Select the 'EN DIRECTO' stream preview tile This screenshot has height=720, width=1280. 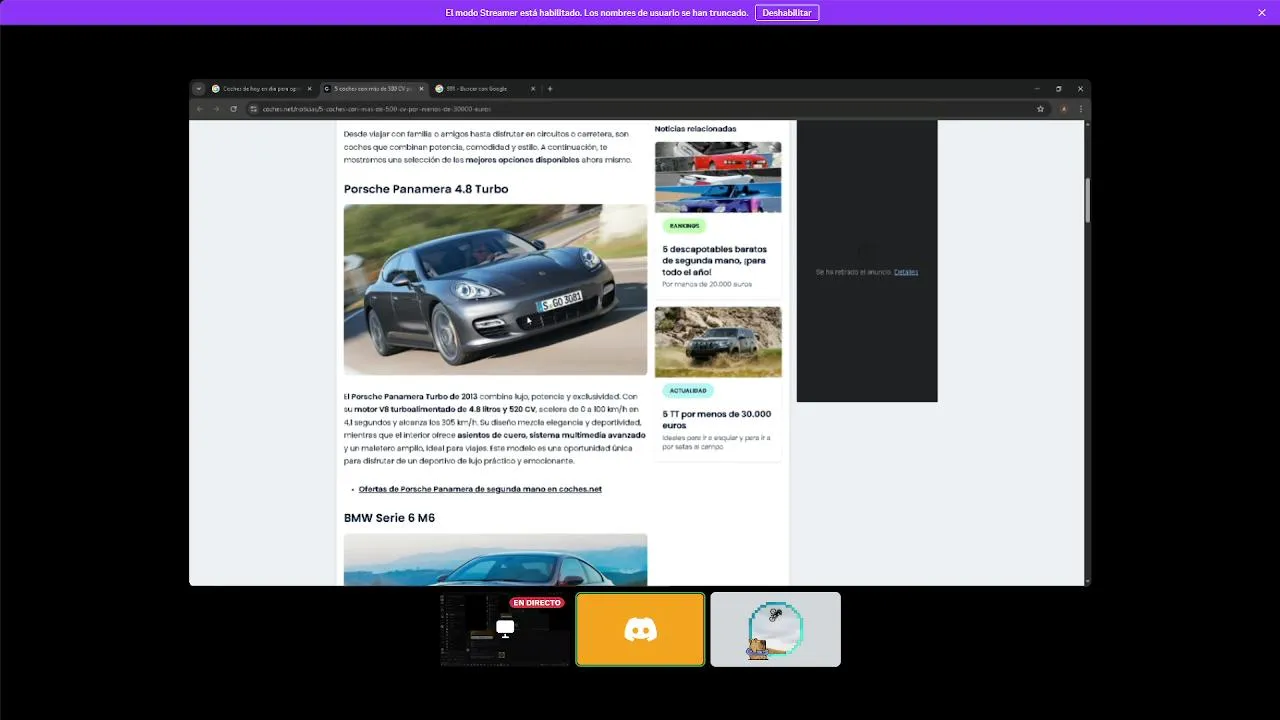[x=506, y=629]
